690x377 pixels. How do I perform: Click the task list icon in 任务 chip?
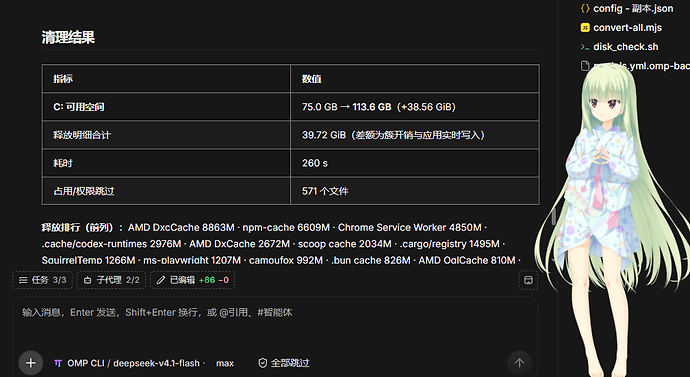(x=23, y=280)
